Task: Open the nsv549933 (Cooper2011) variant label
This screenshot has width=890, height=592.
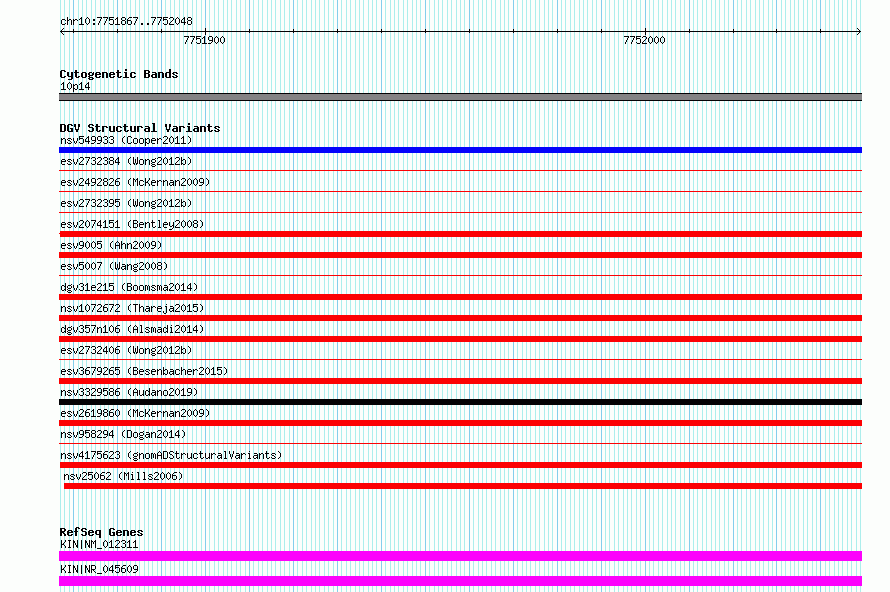Action: tap(126, 140)
